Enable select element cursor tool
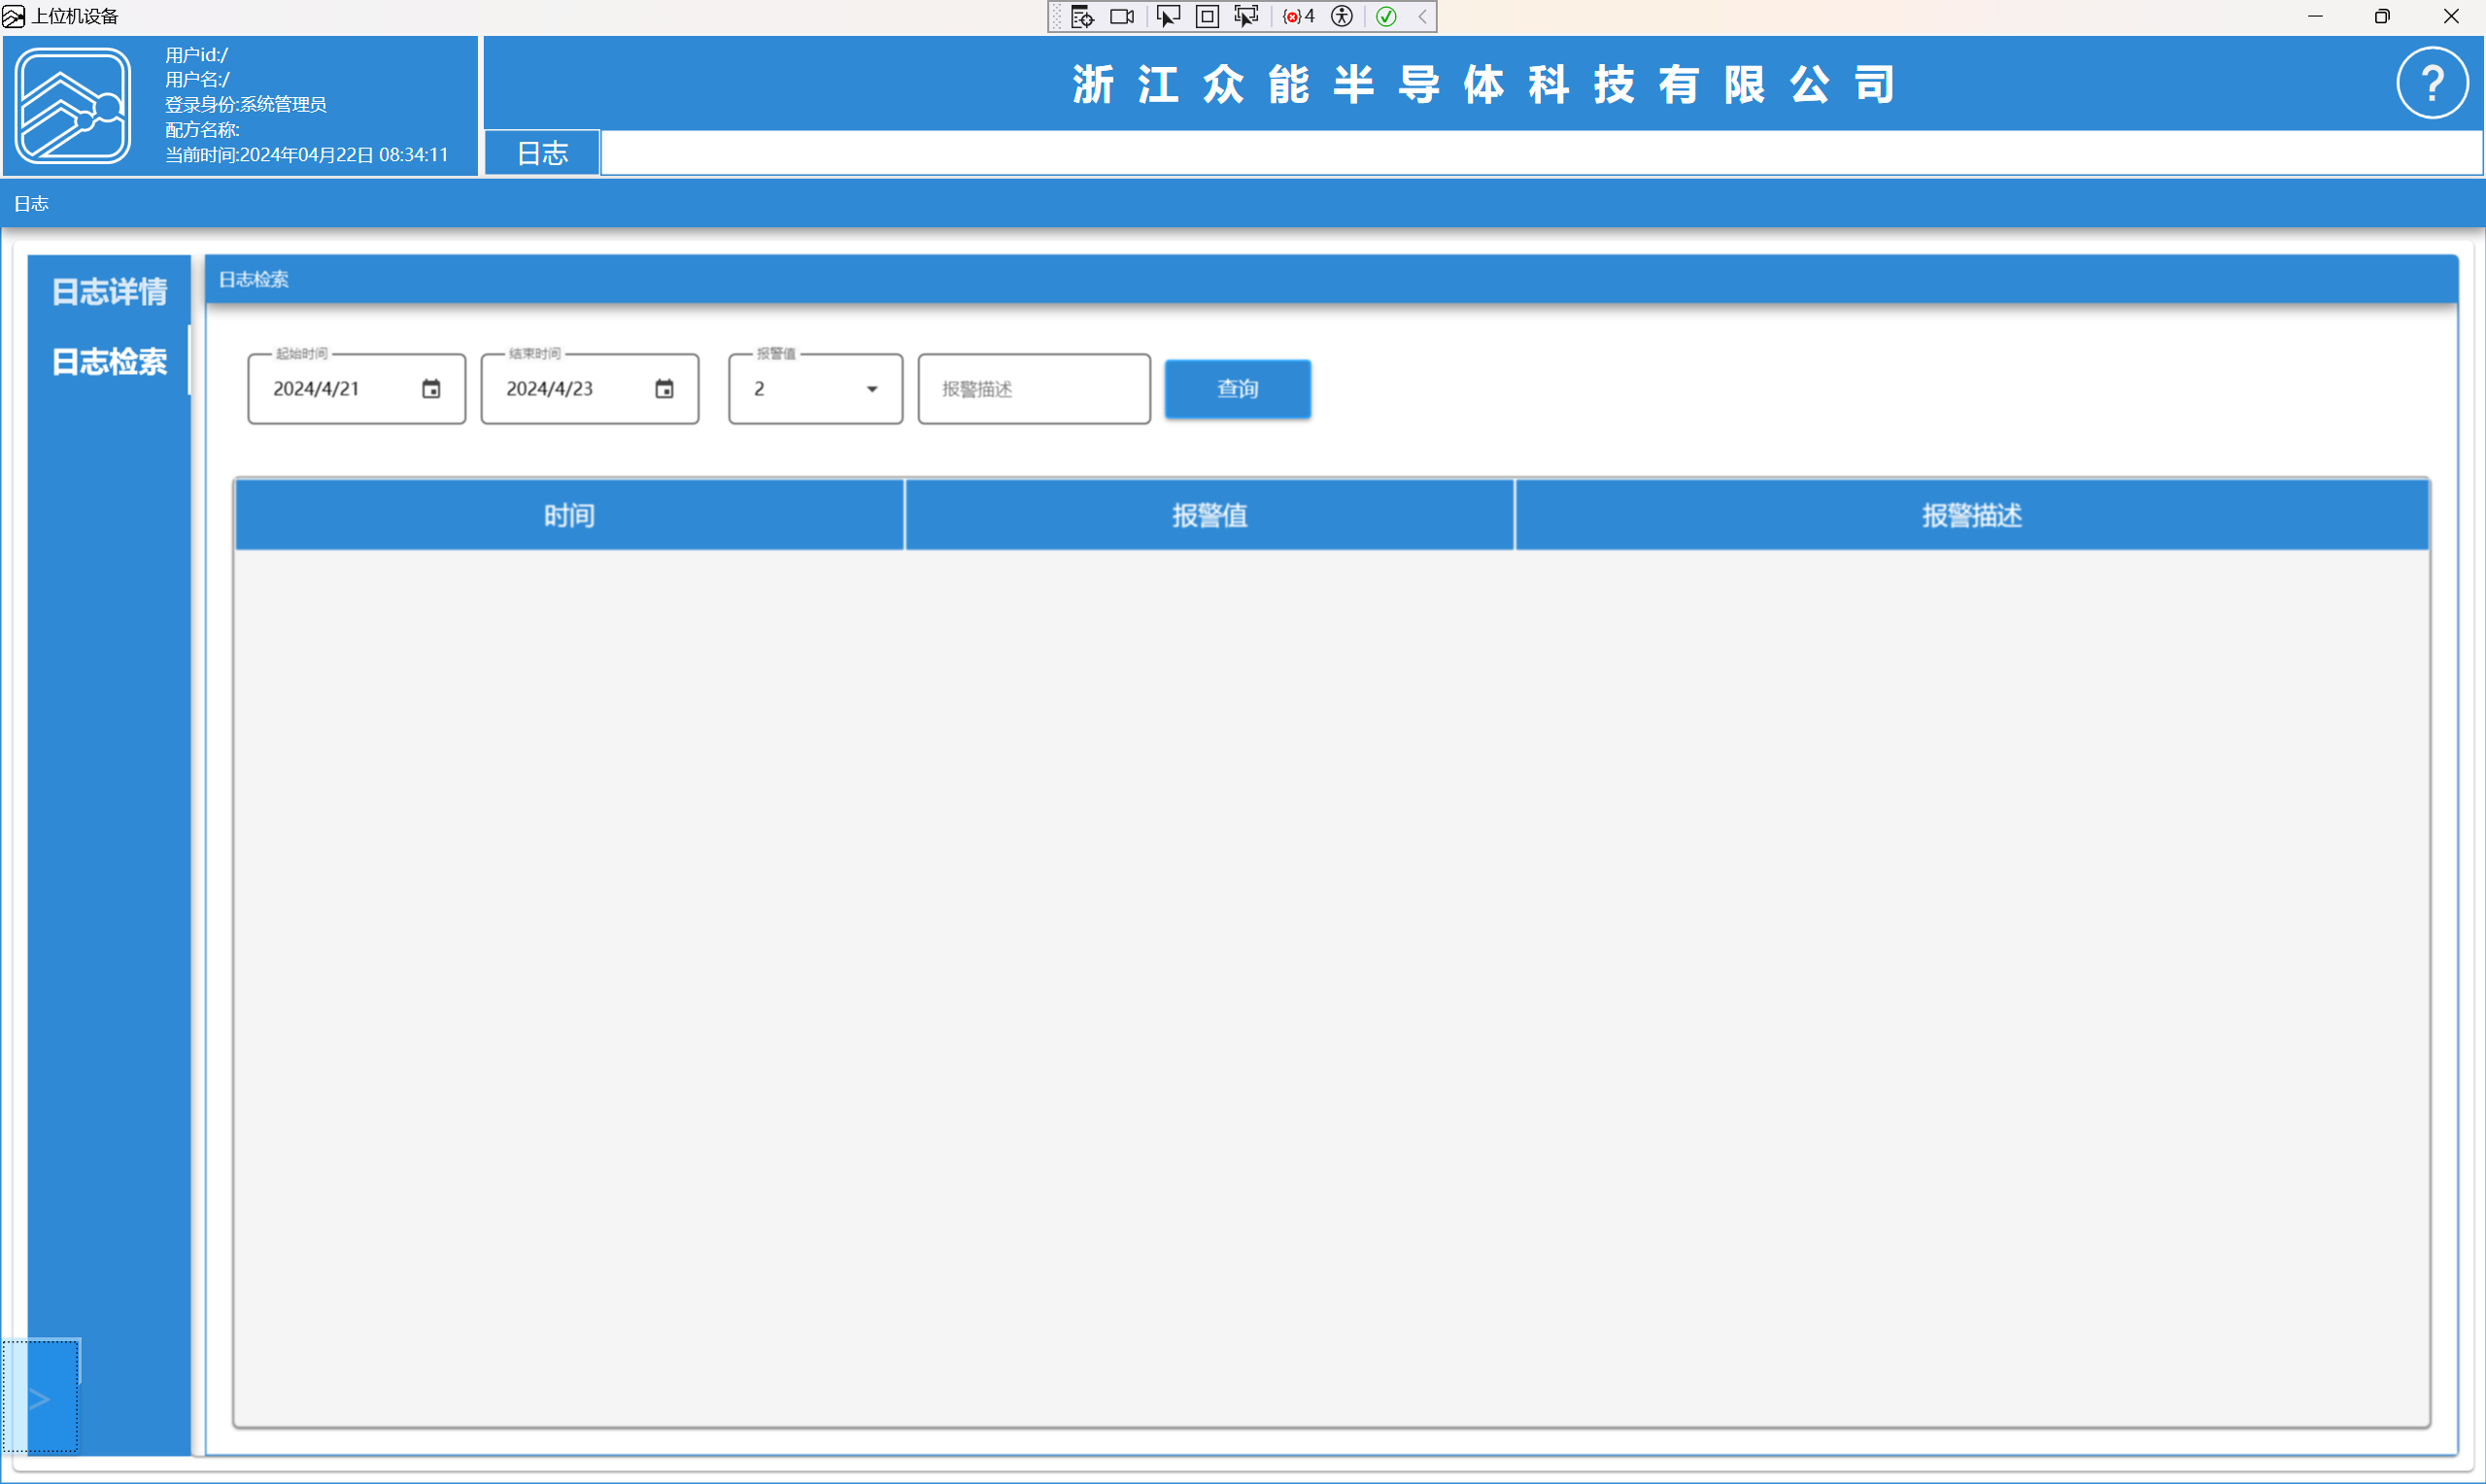This screenshot has height=1484, width=2486. 1167,16
